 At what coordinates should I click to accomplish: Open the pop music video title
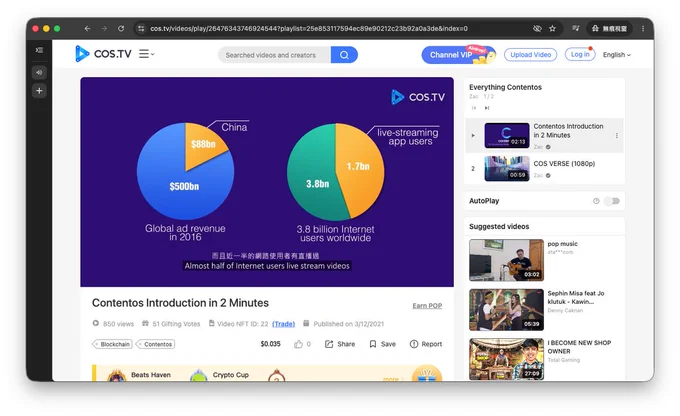click(x=562, y=244)
